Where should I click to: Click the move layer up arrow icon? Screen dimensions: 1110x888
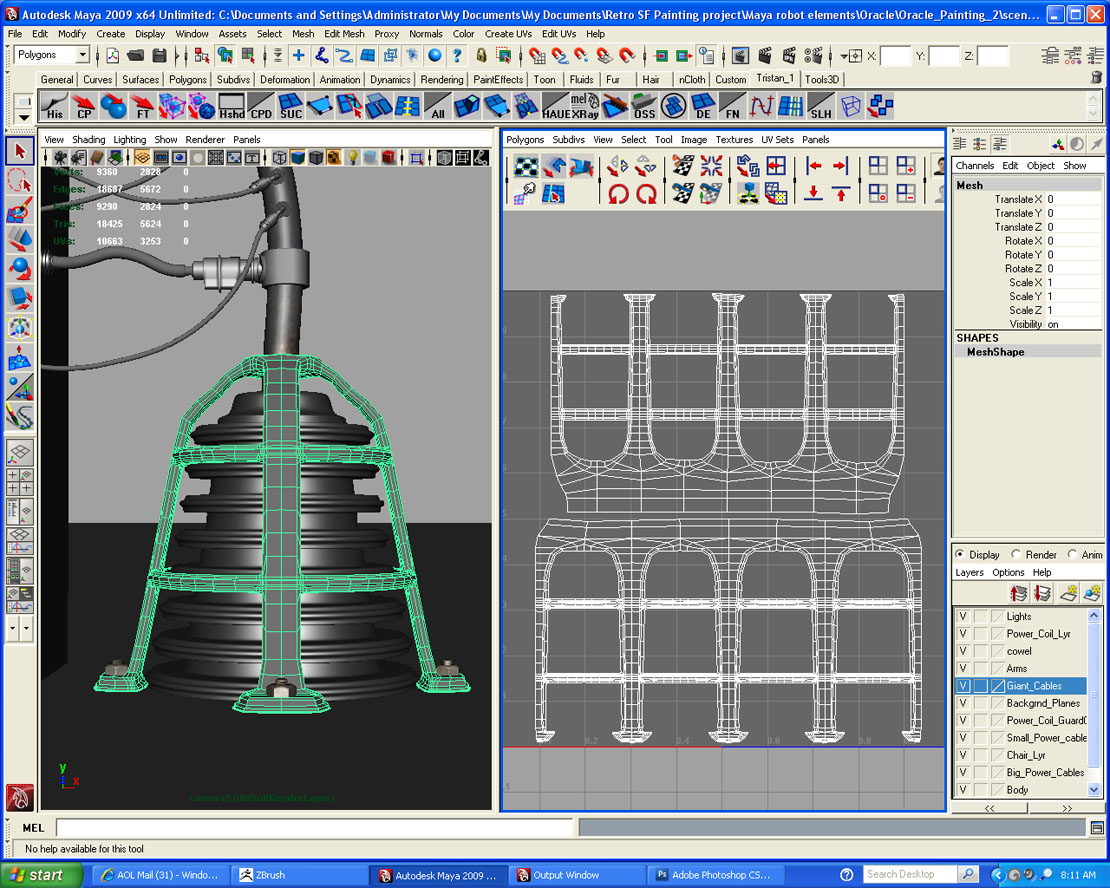coord(1019,592)
